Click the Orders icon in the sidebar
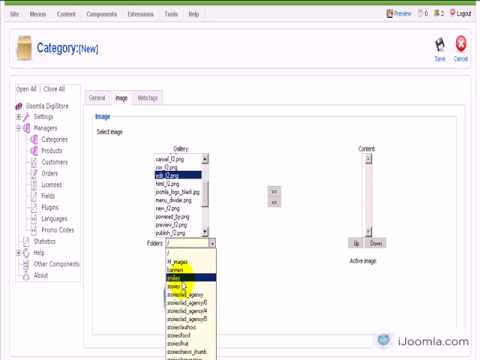This screenshot has width=480, height=360. pos(34,173)
